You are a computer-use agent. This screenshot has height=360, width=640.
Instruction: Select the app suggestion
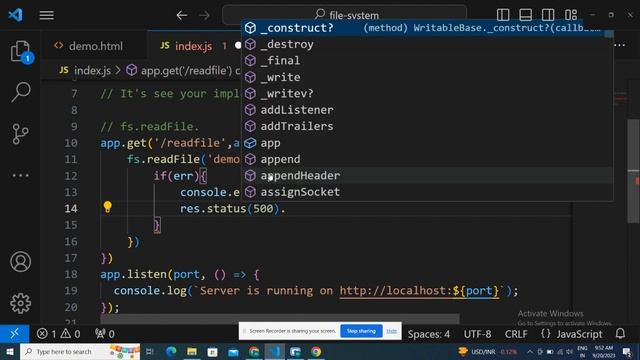click(427, 143)
